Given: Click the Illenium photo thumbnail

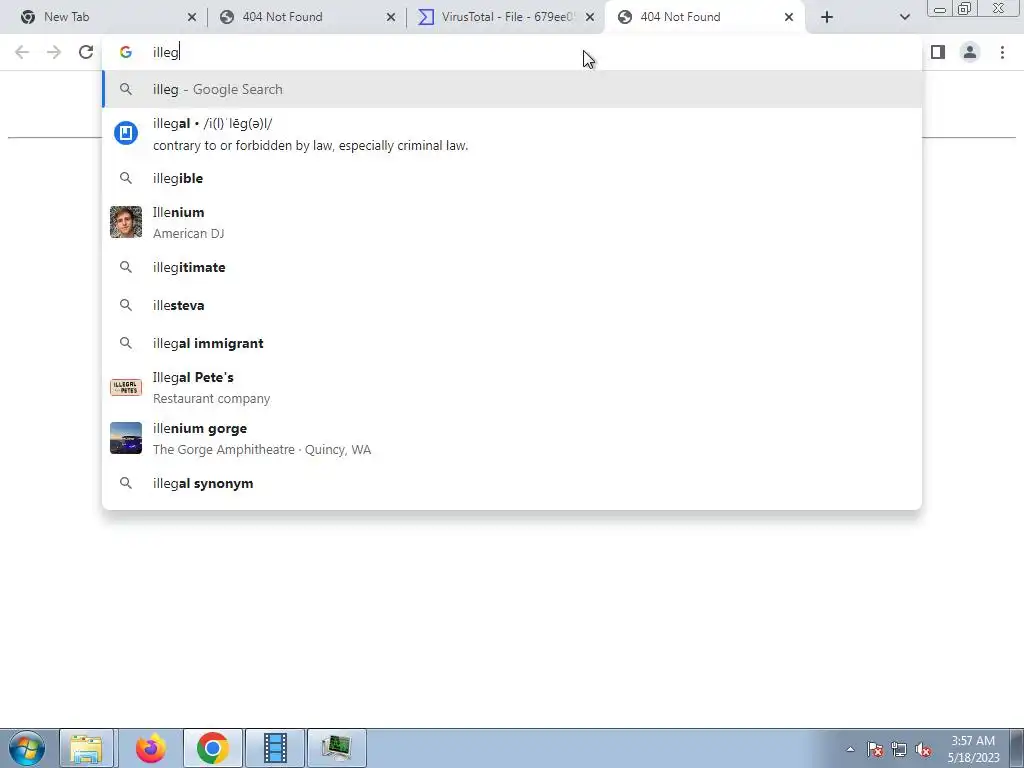Looking at the screenshot, I should coord(126,222).
